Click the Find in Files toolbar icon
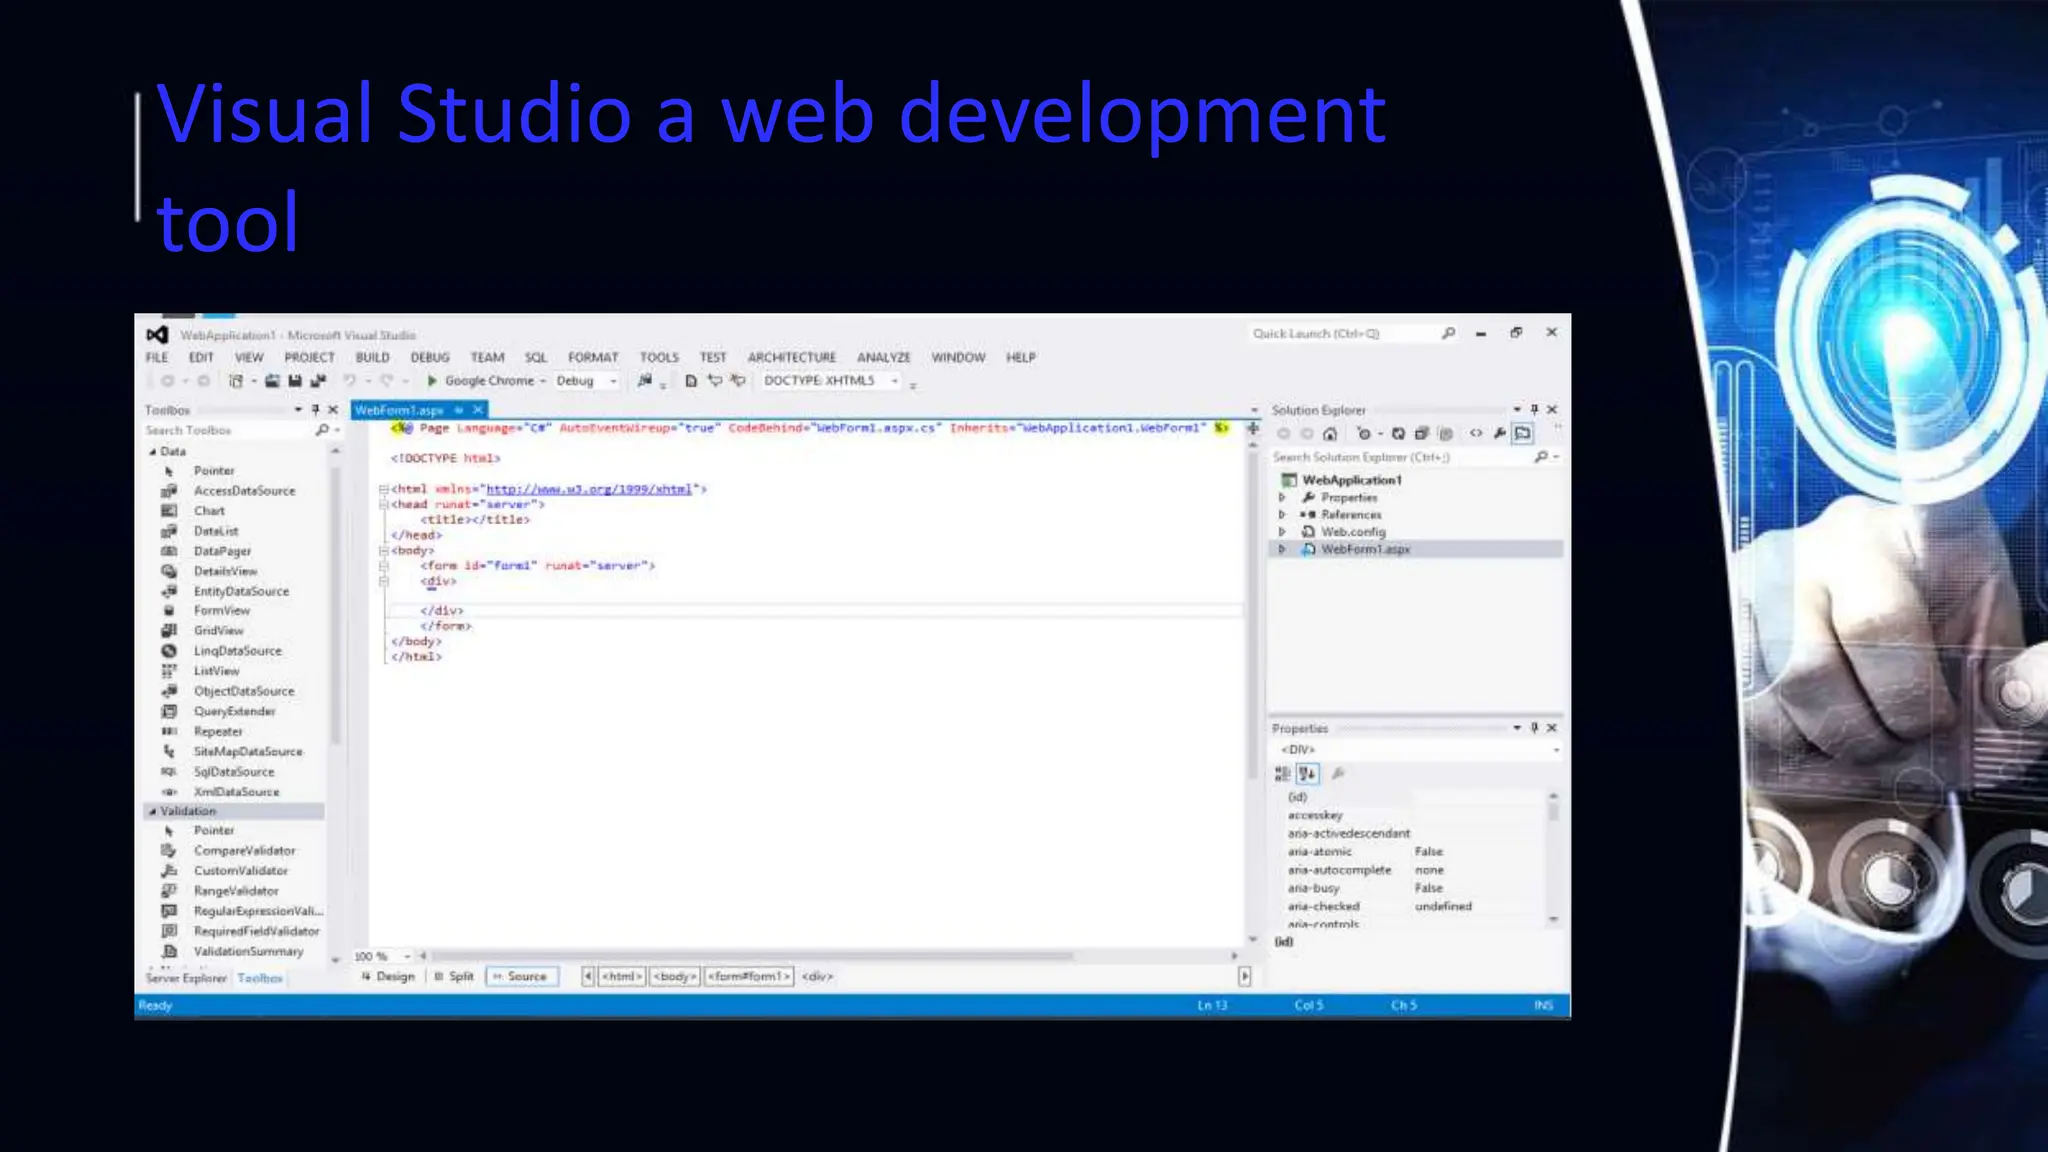Screen dimensions: 2048x1152 (x=645, y=381)
